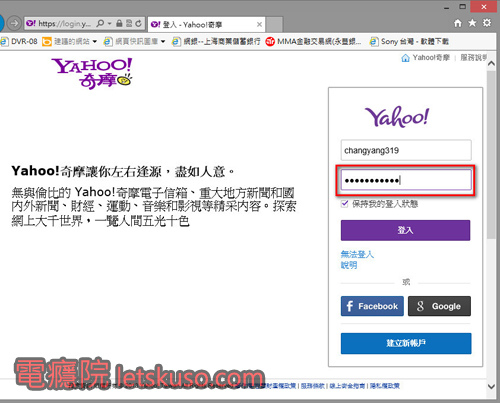The width and height of the screenshot is (500, 403).
Task: Click the Facebook f icon
Action: click(x=349, y=306)
